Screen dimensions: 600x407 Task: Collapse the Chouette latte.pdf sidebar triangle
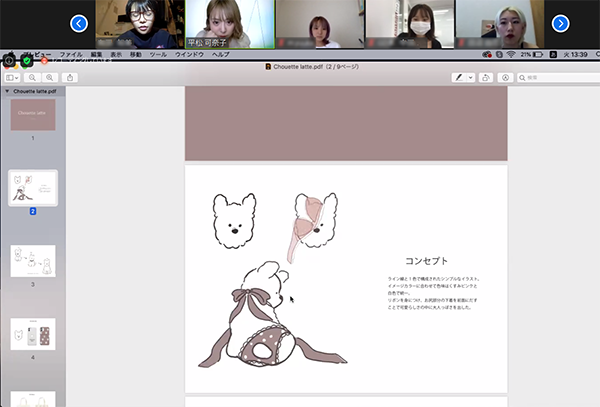(5, 91)
